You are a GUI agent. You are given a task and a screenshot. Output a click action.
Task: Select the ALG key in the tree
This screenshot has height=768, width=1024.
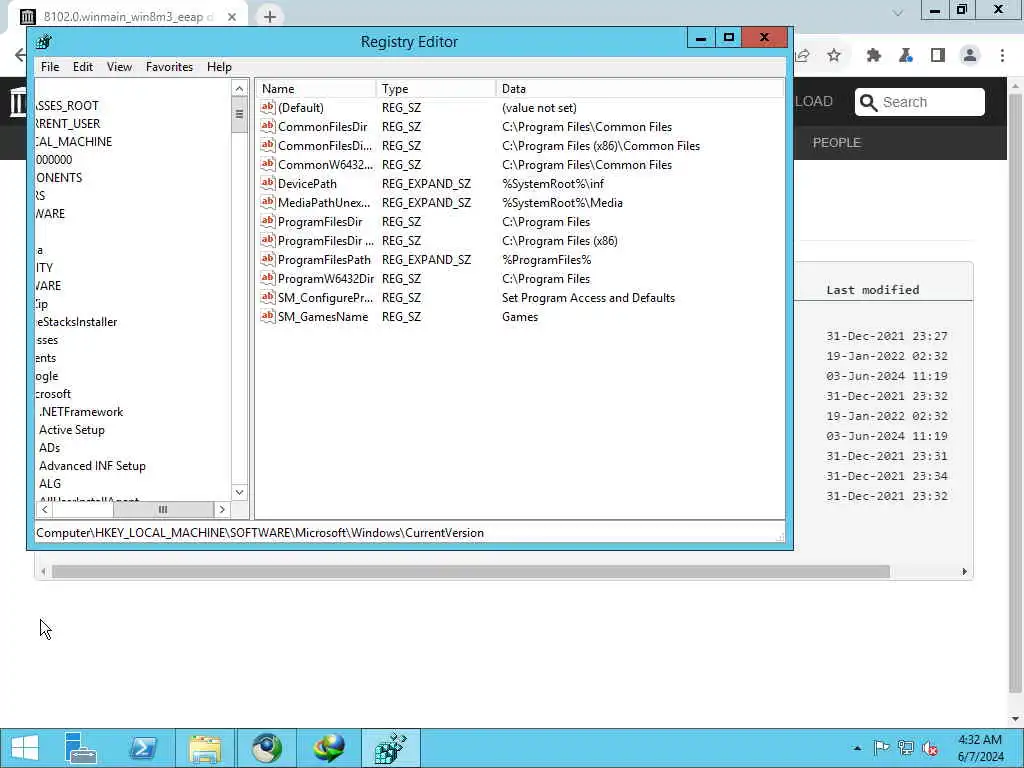click(50, 483)
